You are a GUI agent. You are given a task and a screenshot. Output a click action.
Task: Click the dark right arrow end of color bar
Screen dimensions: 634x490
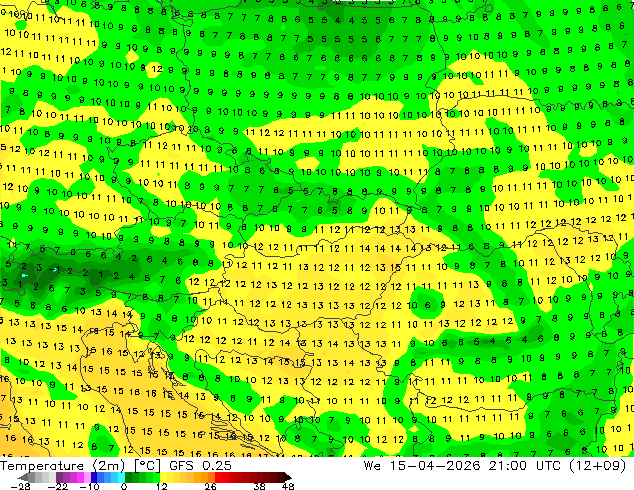click(287, 477)
